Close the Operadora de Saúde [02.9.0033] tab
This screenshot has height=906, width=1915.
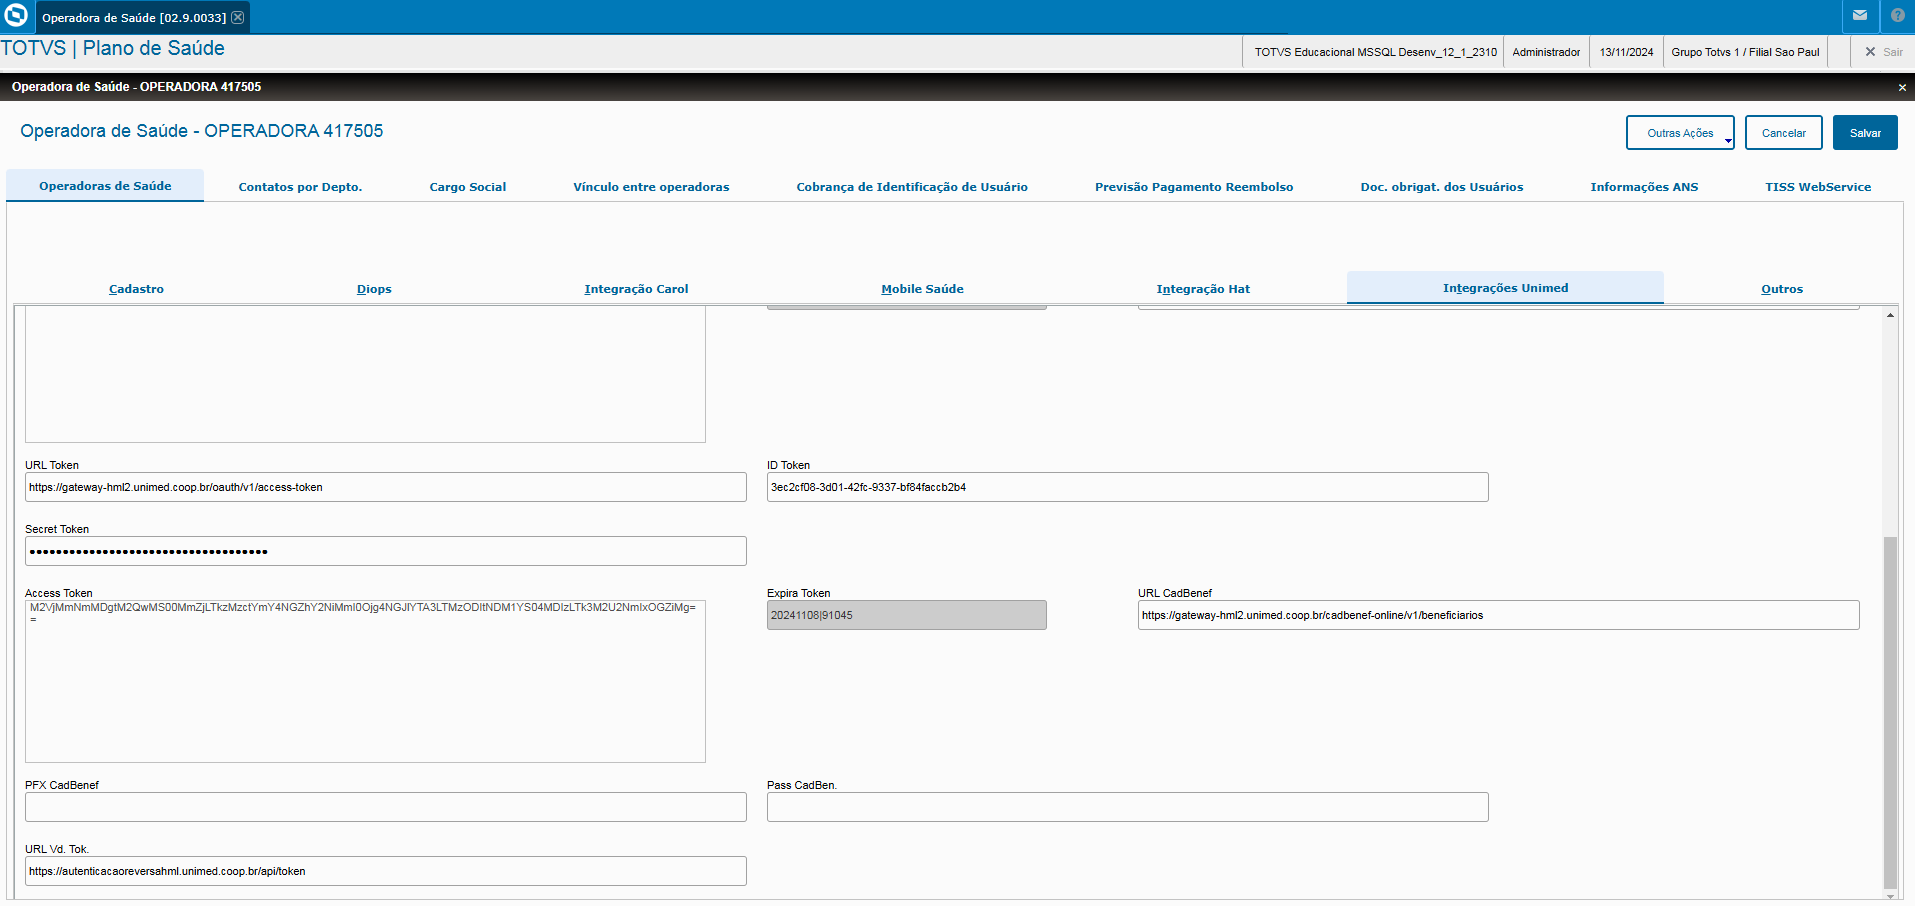click(x=238, y=17)
